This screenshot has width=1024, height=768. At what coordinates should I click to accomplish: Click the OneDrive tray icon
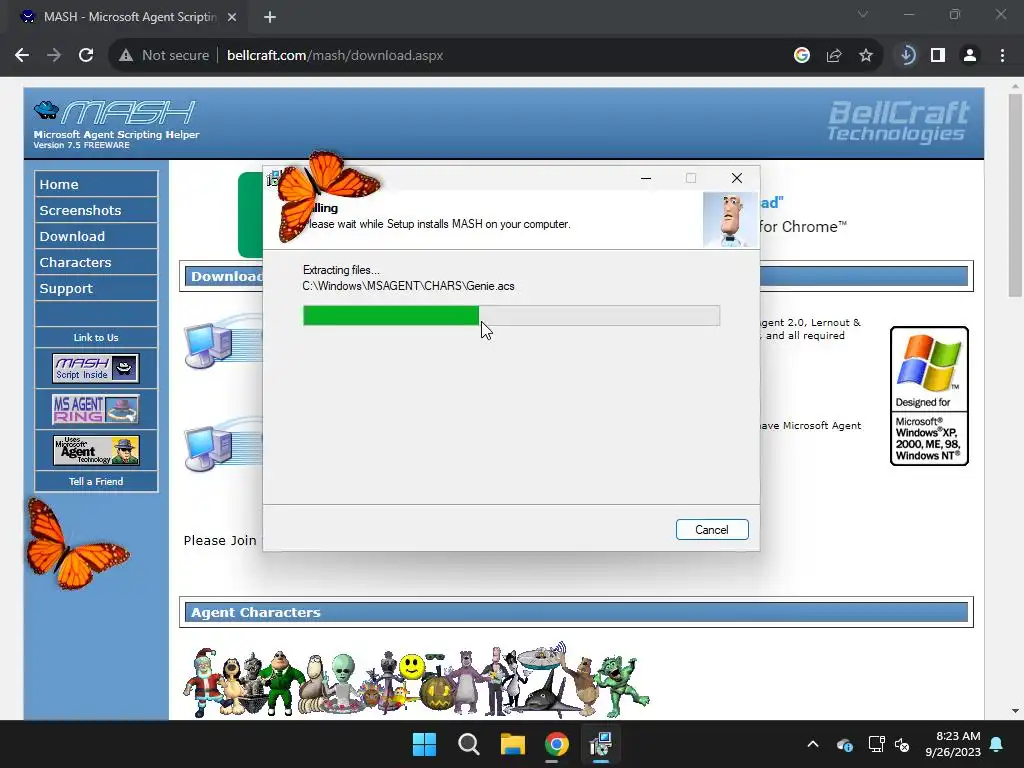[x=844, y=744]
